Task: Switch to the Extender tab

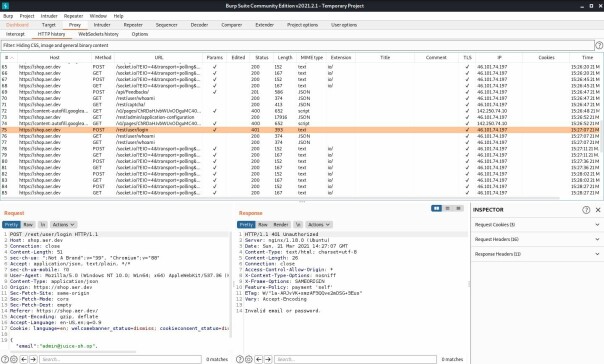Action: tap(264, 25)
